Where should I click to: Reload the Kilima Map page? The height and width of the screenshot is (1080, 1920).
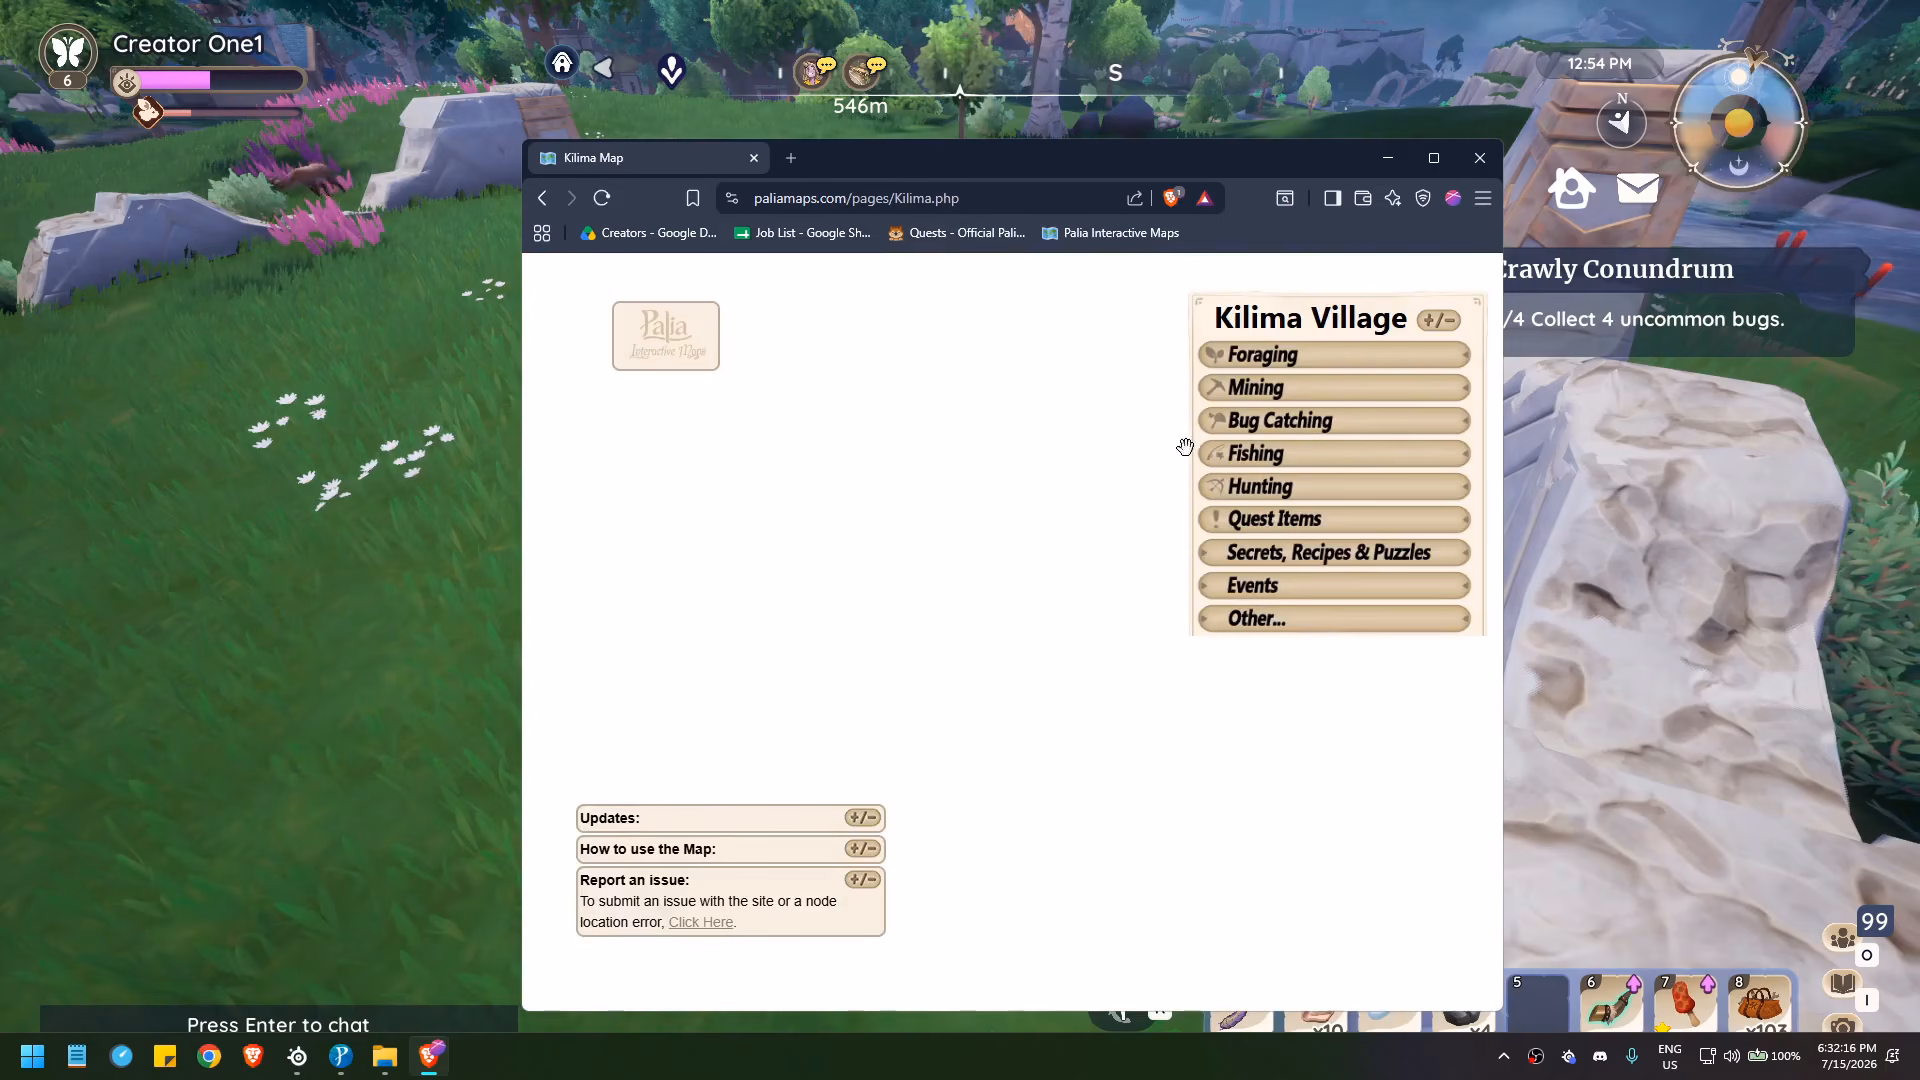602,198
